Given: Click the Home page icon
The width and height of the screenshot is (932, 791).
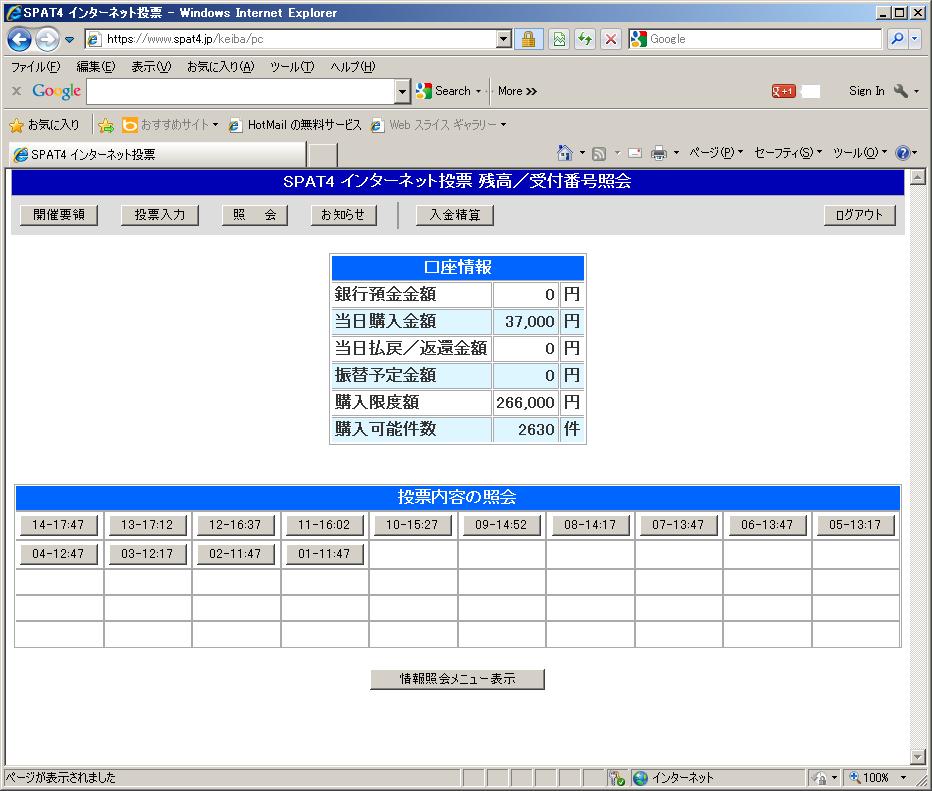Looking at the screenshot, I should 565,153.
